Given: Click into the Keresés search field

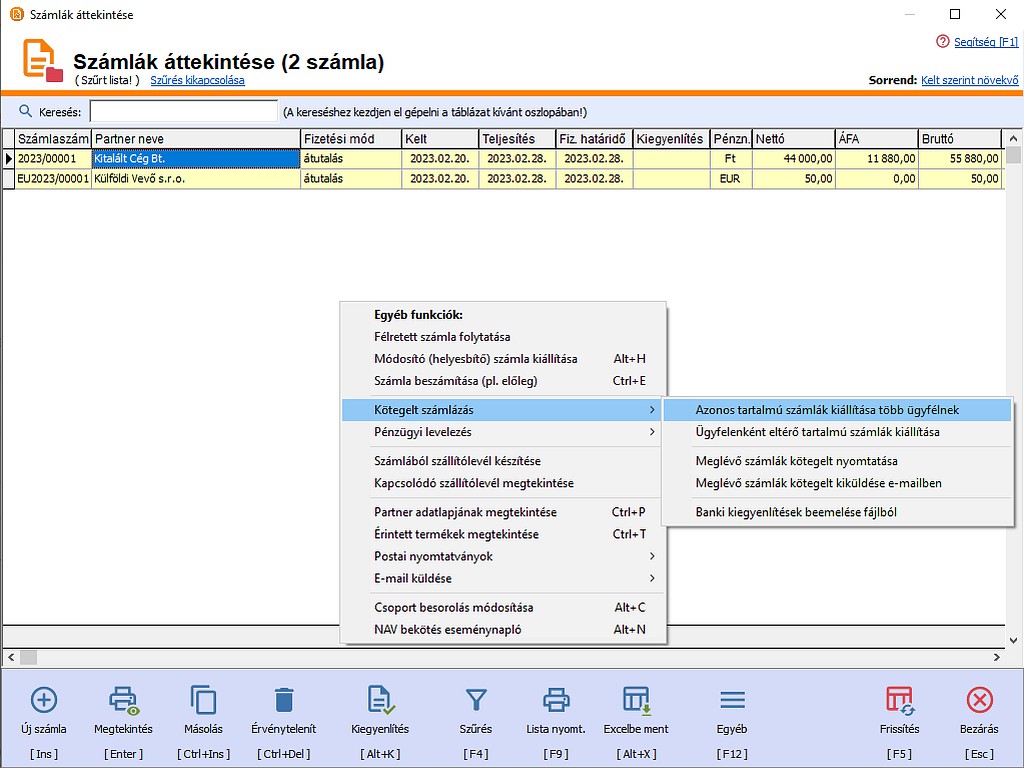Looking at the screenshot, I should coord(183,112).
